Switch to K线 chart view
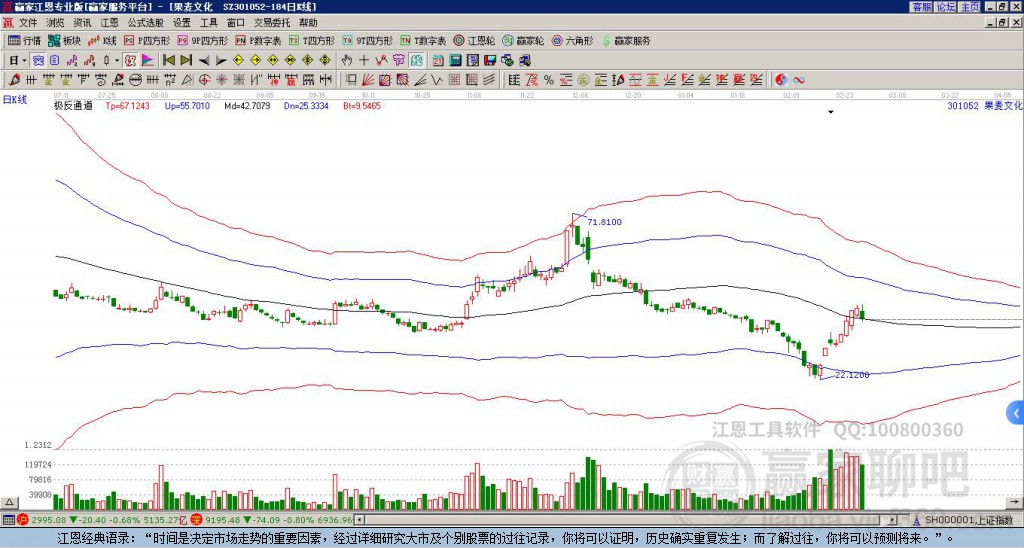 tap(102, 40)
